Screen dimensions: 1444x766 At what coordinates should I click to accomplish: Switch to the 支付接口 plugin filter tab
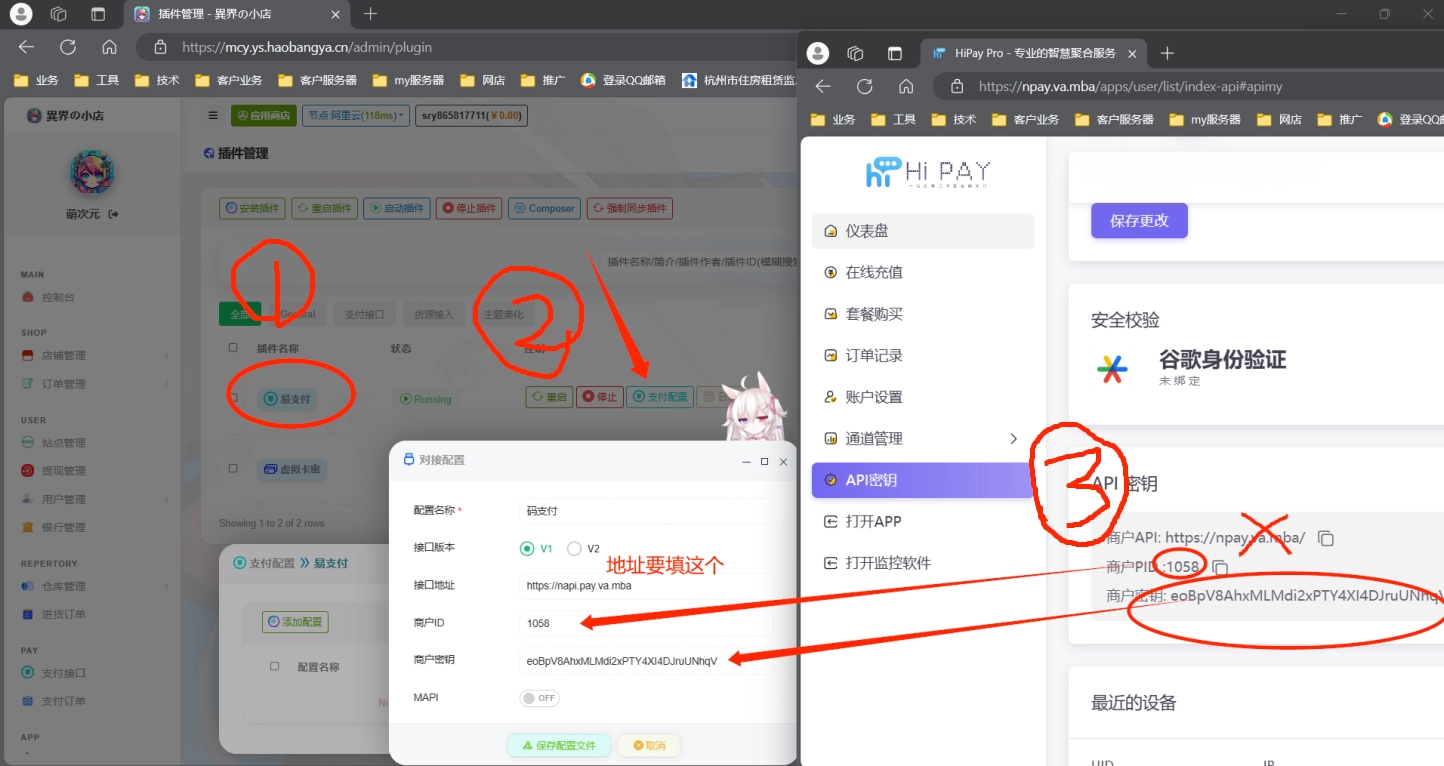click(364, 314)
